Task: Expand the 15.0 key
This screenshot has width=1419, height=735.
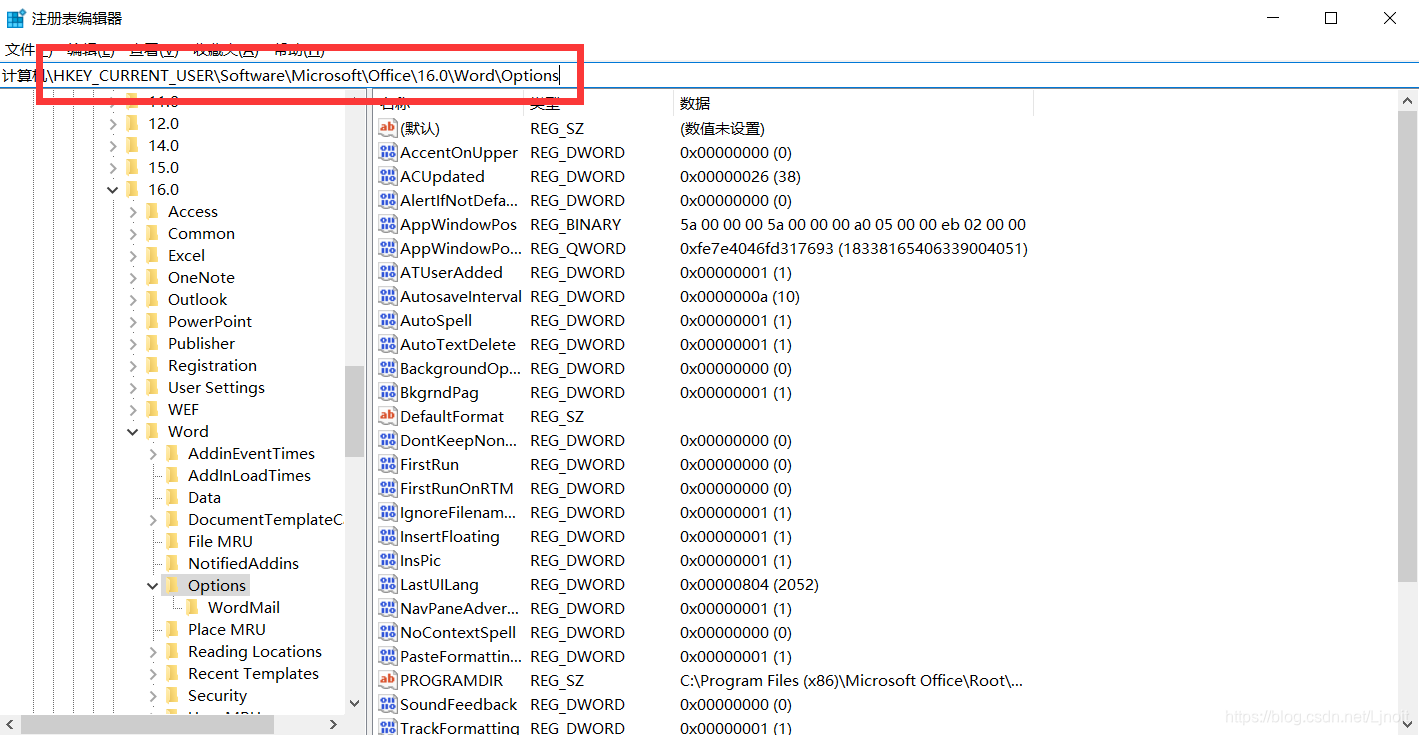Action: click(x=113, y=167)
